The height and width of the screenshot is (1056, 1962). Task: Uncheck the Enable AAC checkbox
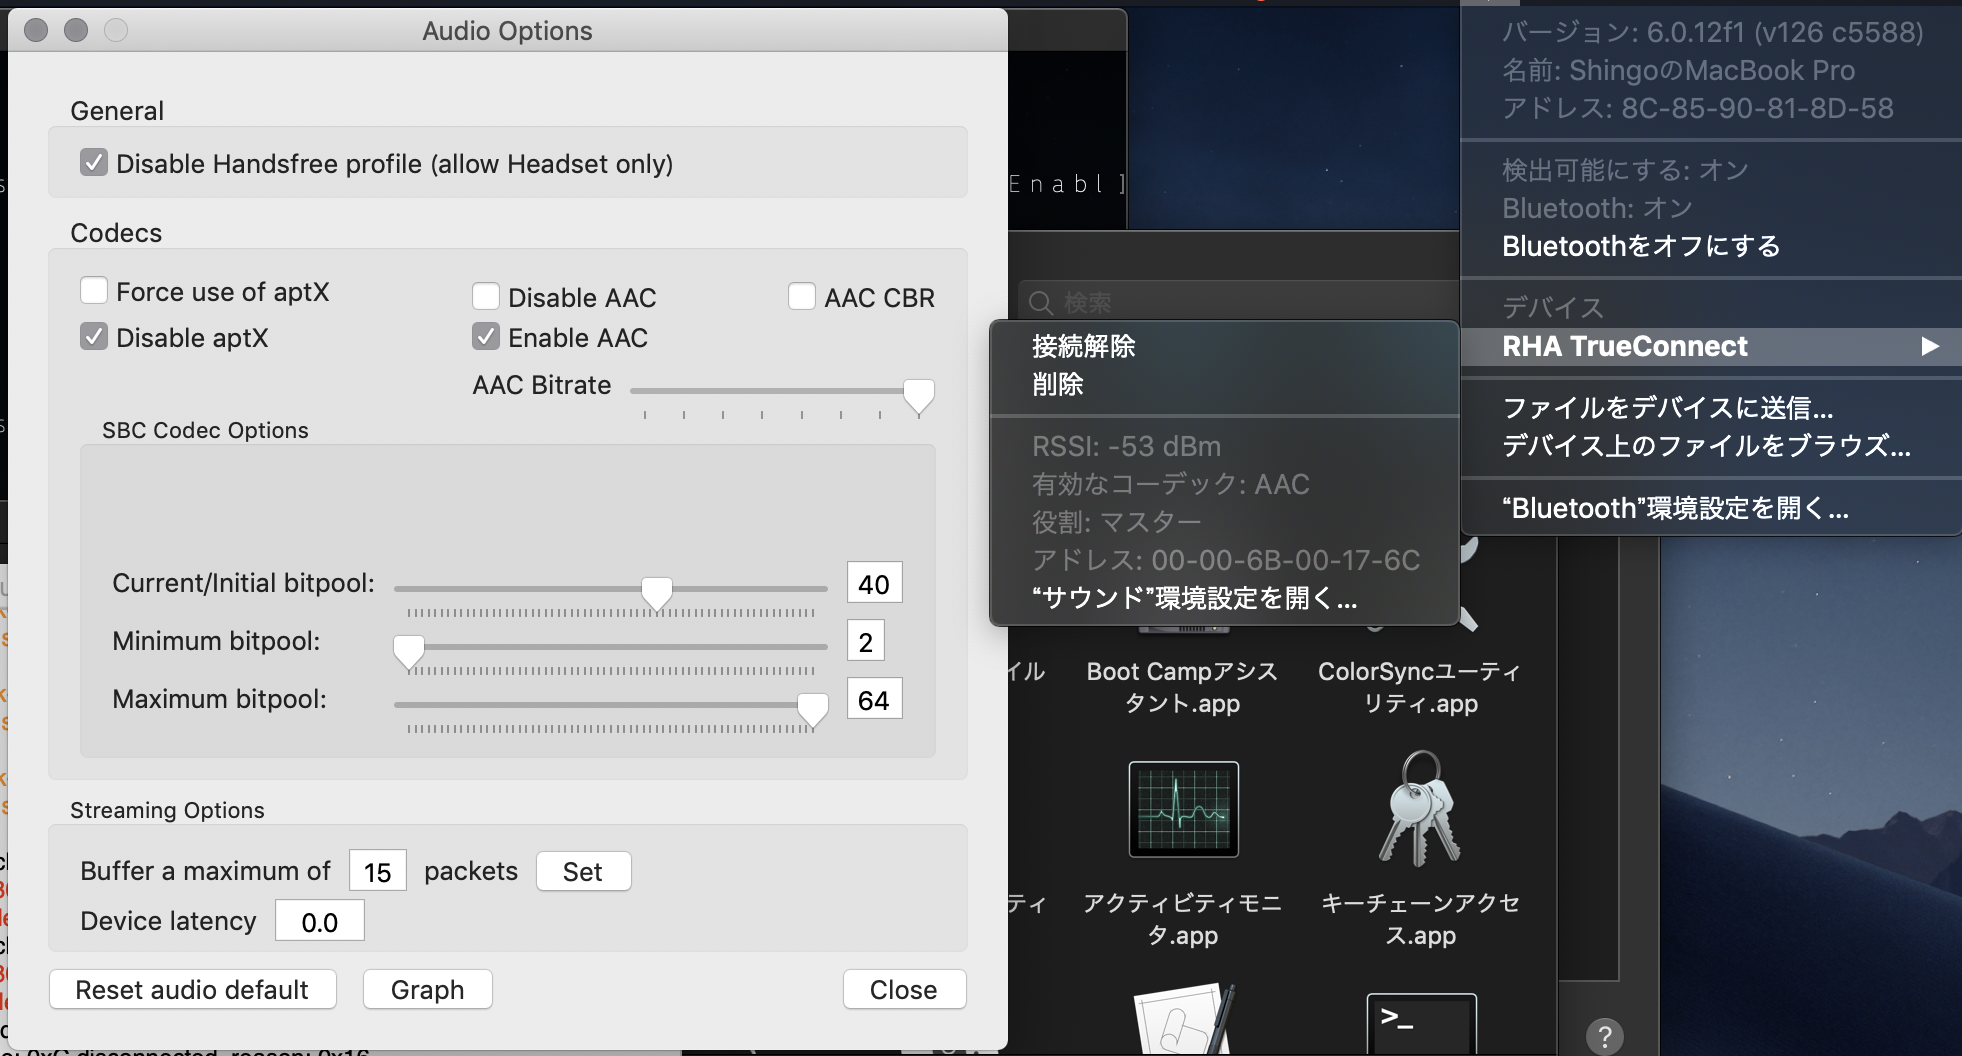coord(486,337)
